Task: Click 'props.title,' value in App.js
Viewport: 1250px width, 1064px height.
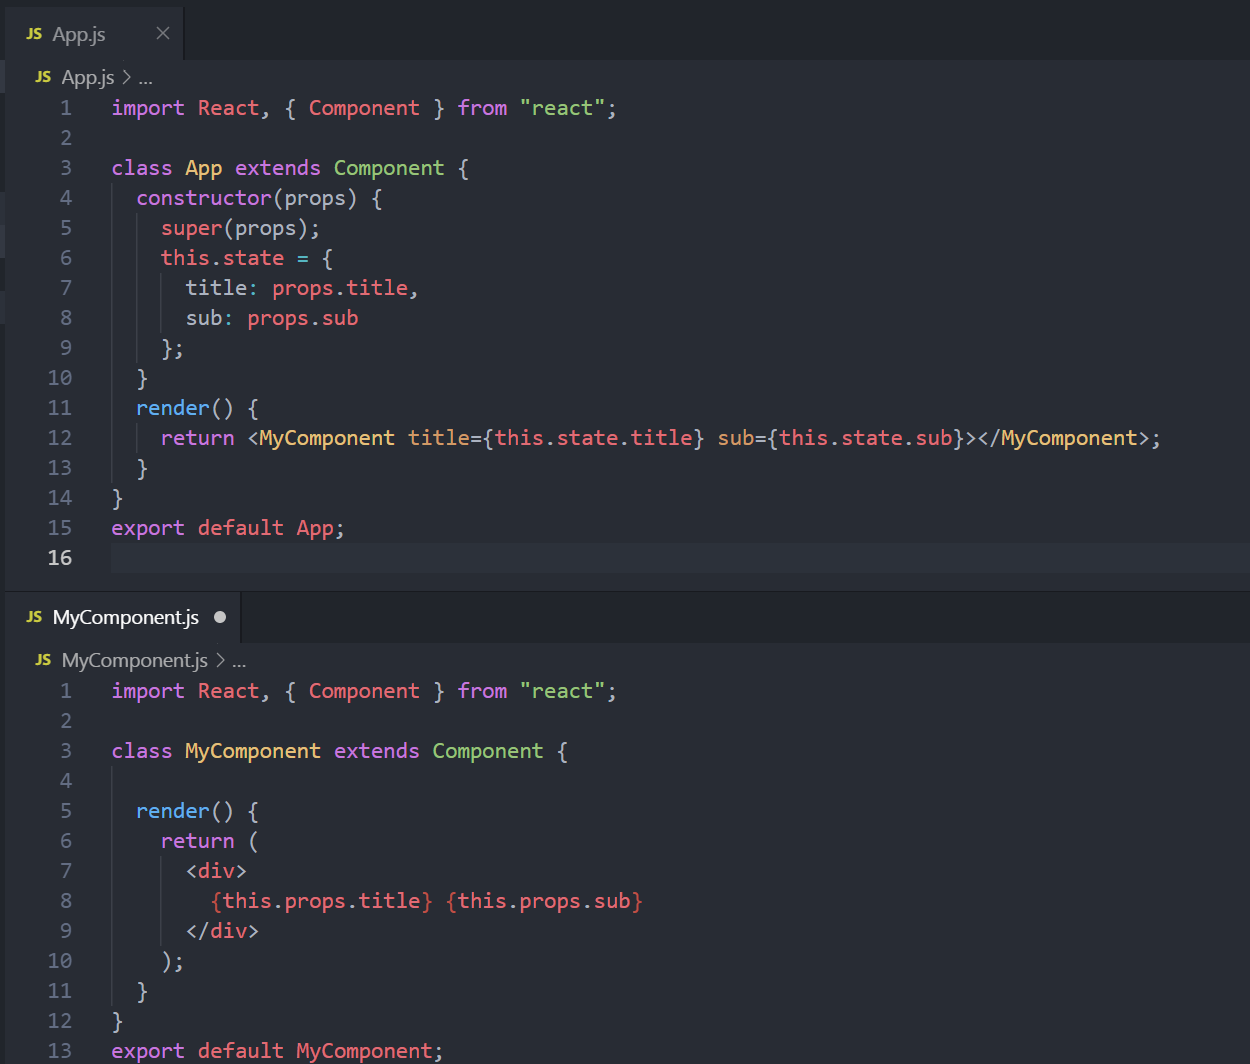Action: coord(345,288)
